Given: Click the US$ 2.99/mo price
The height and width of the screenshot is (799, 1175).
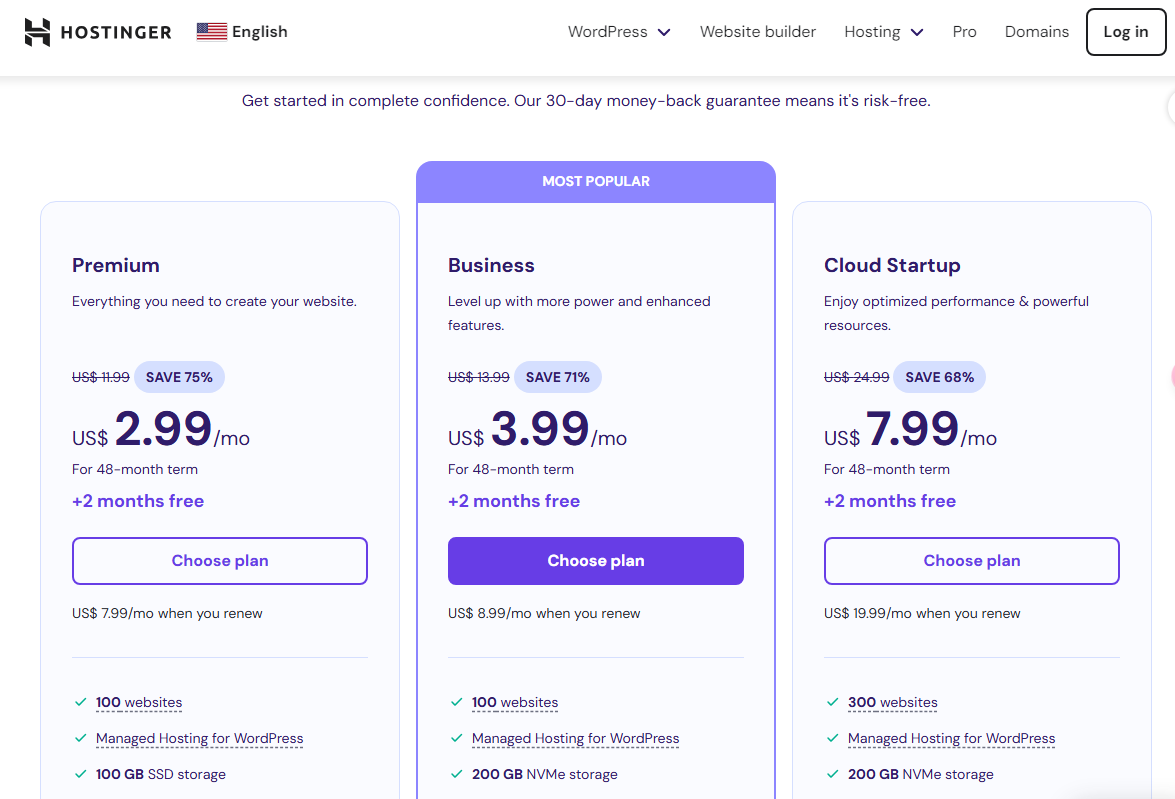Looking at the screenshot, I should click(x=161, y=430).
